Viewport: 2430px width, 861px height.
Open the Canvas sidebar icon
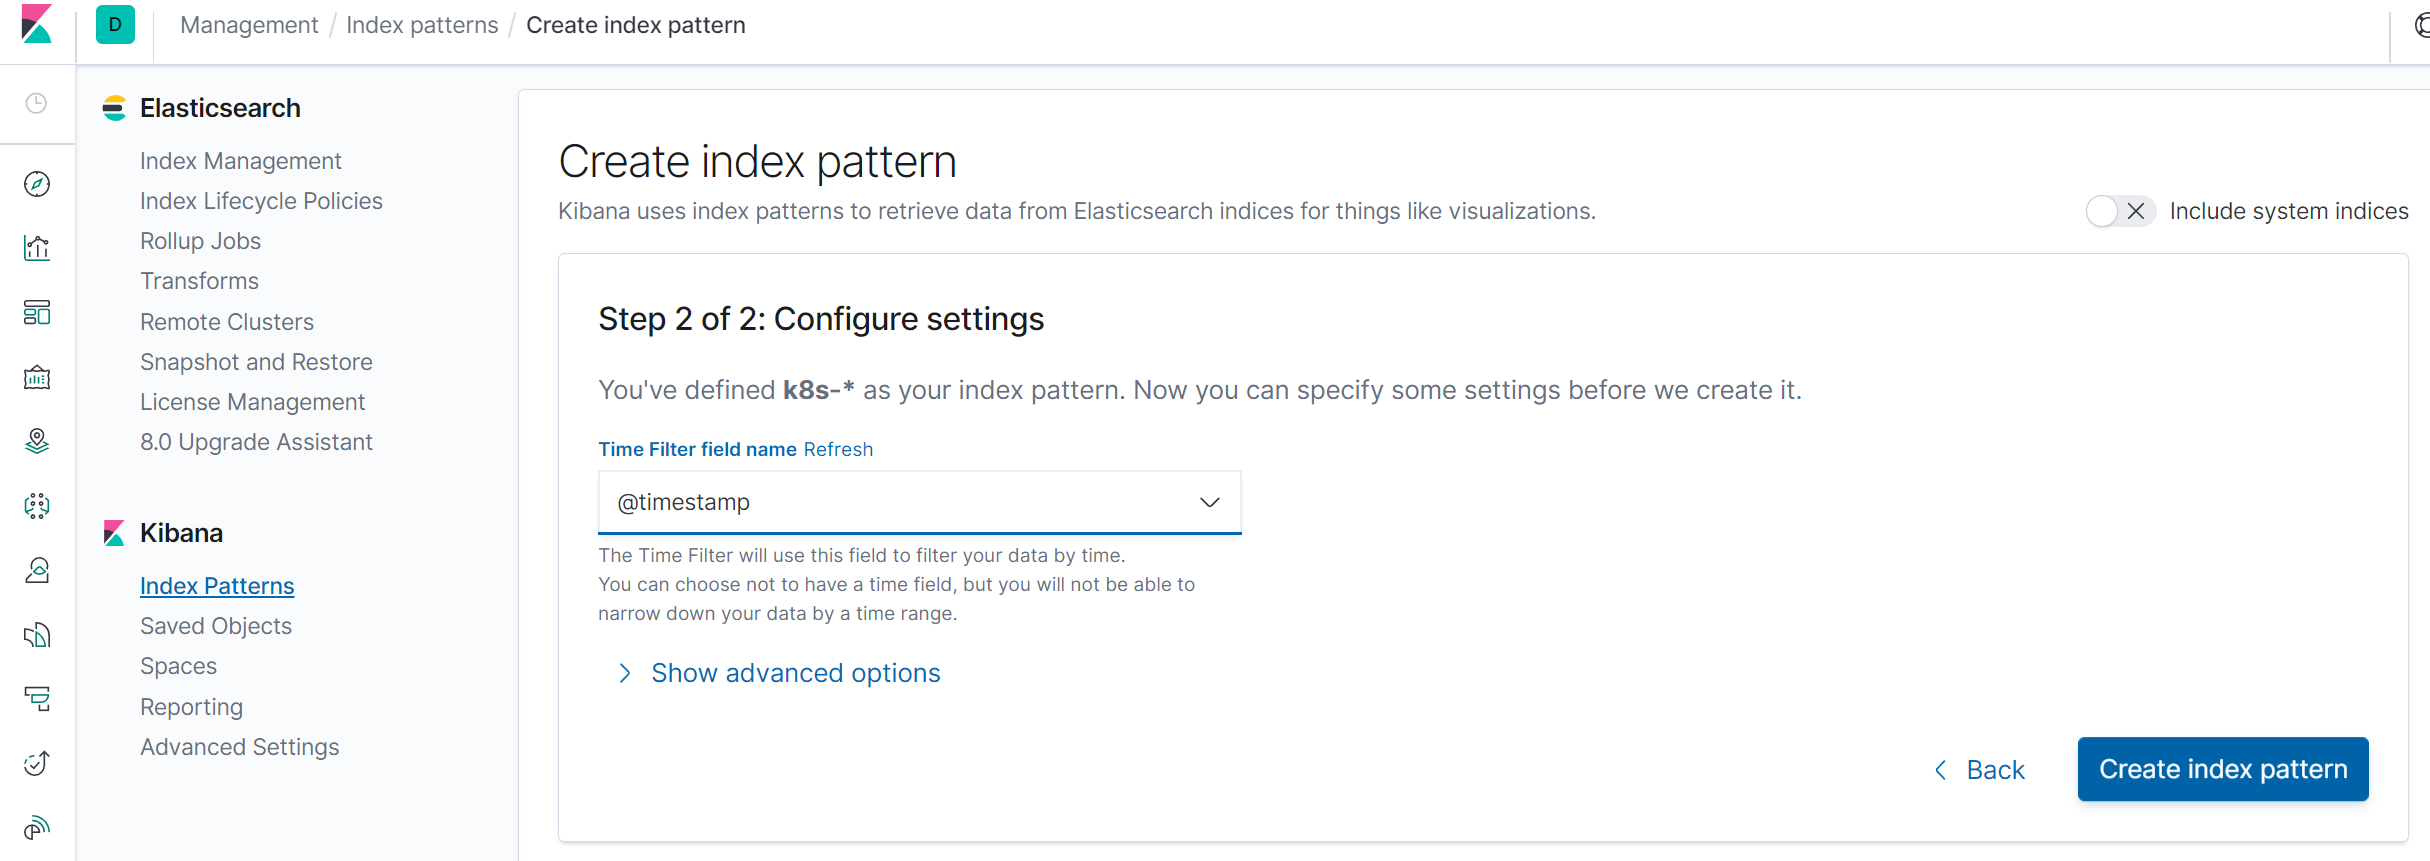(x=37, y=377)
